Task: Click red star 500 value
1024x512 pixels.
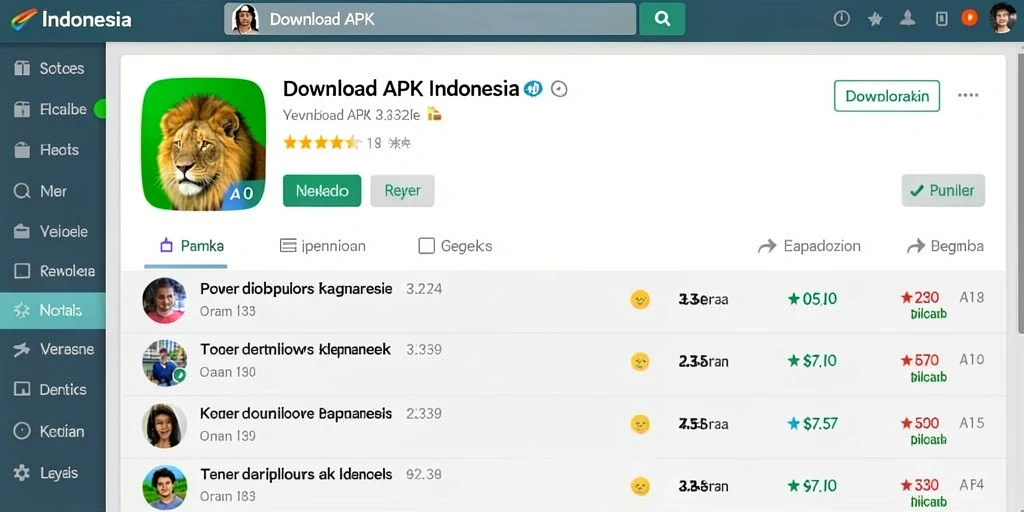Action: point(920,423)
